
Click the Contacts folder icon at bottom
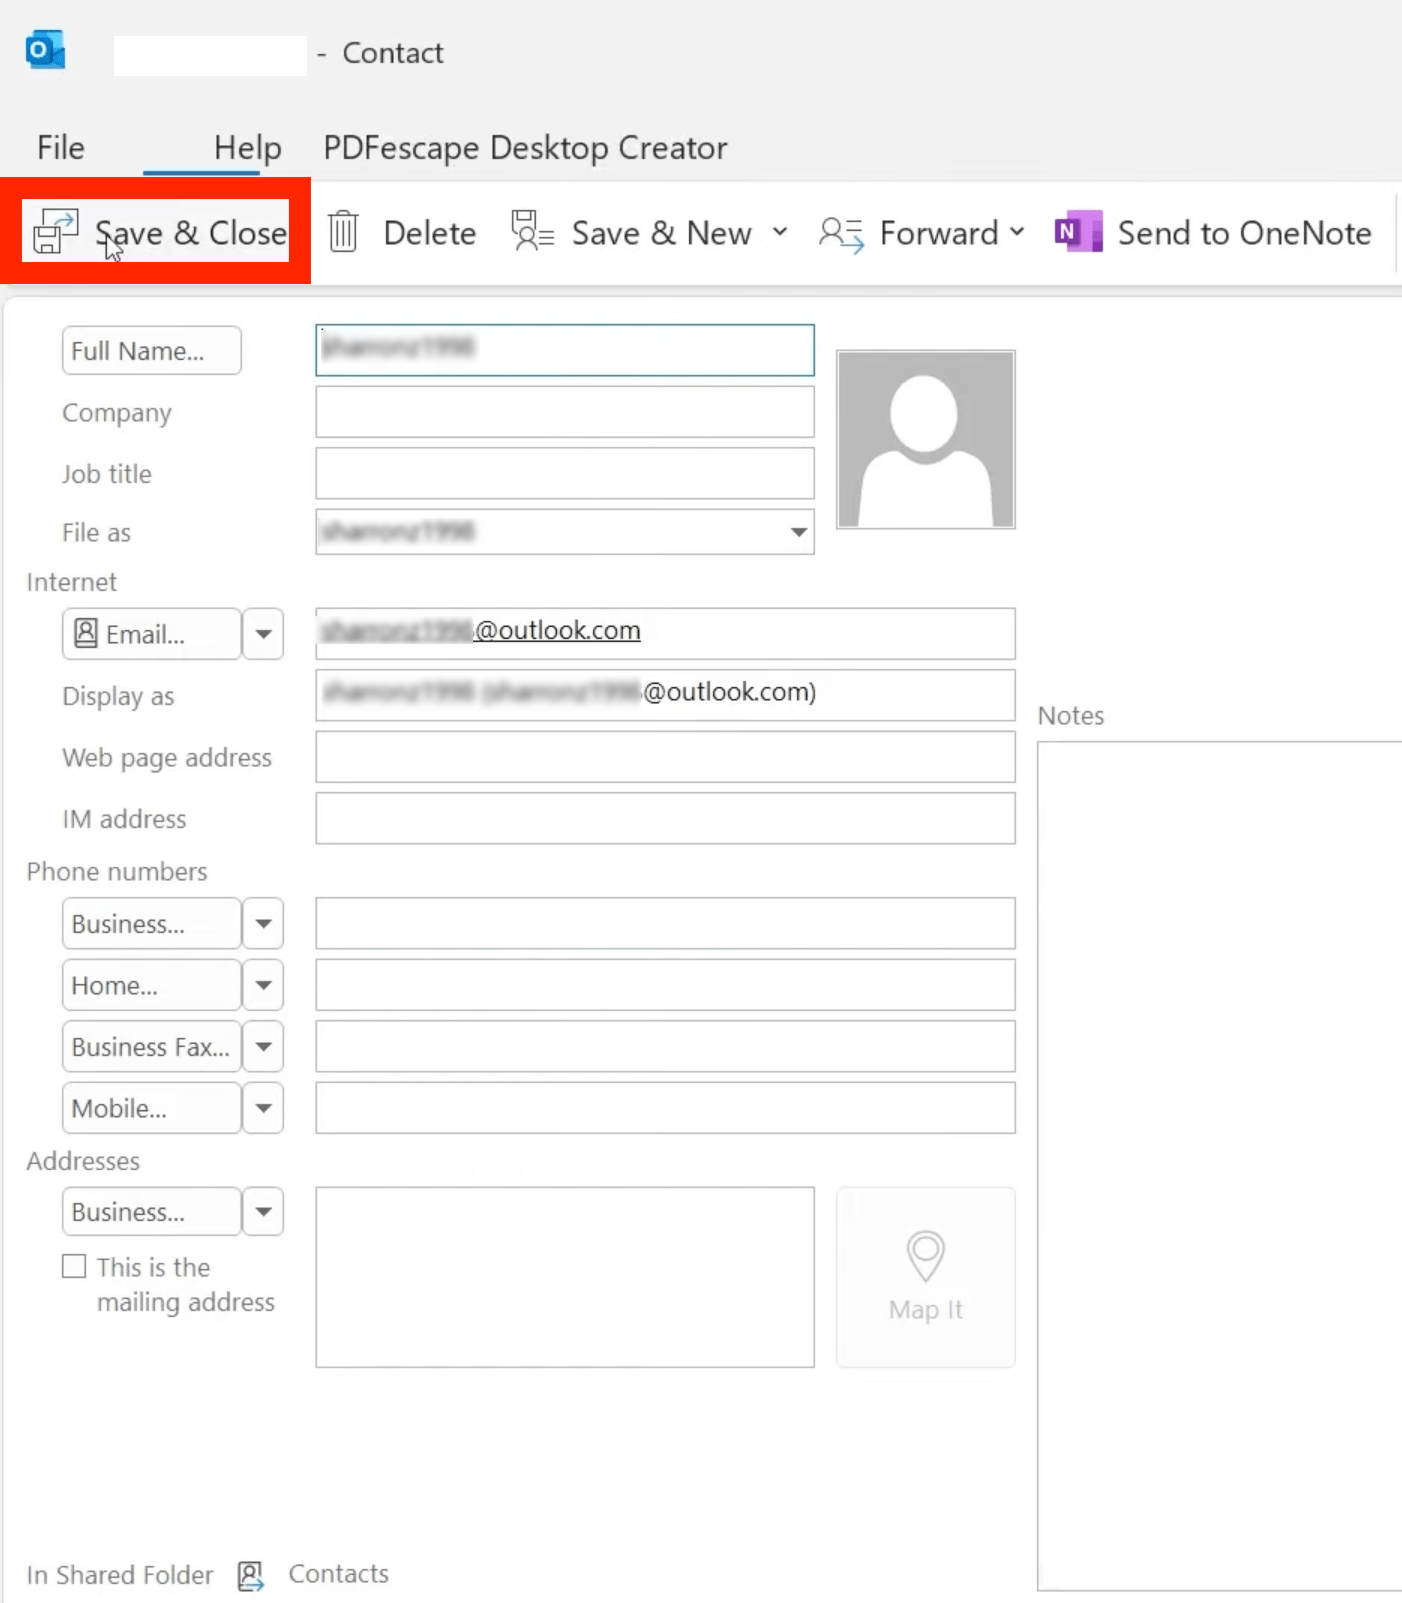click(x=251, y=1576)
